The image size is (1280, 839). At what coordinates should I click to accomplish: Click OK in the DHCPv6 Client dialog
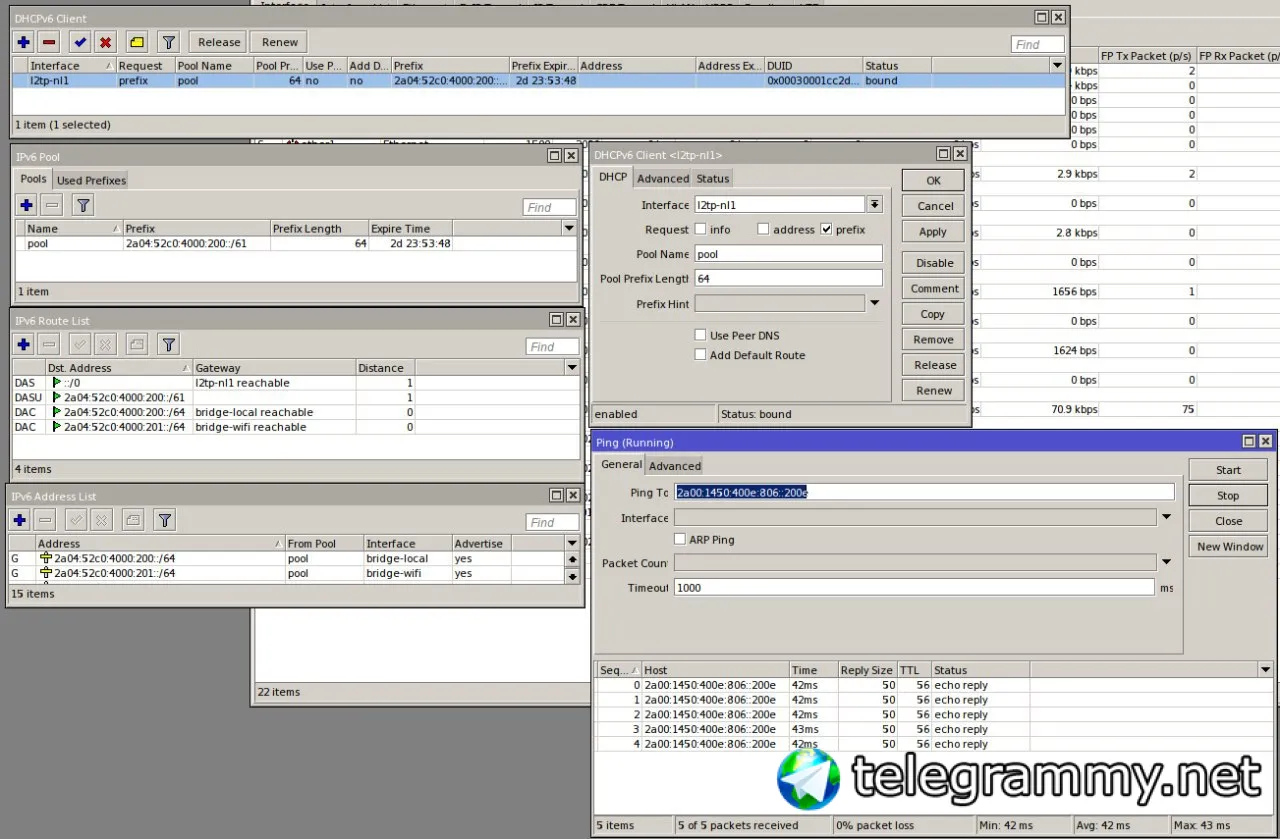pos(934,181)
